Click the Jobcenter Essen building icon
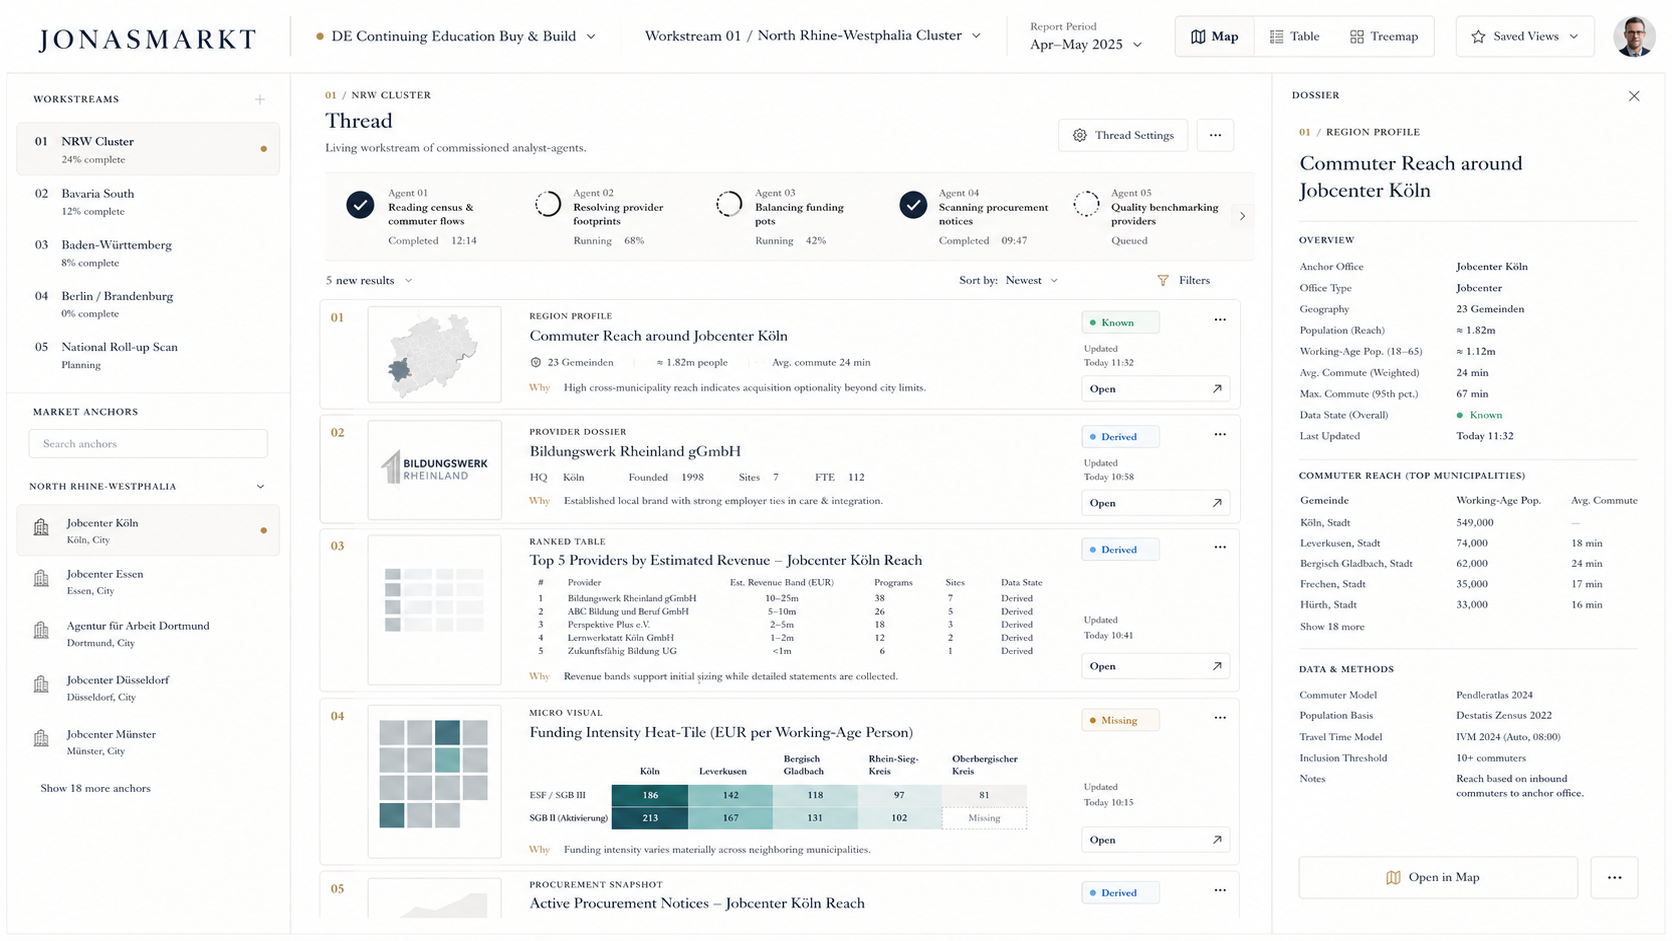Screen dimensions: 1672x941 click(41, 580)
